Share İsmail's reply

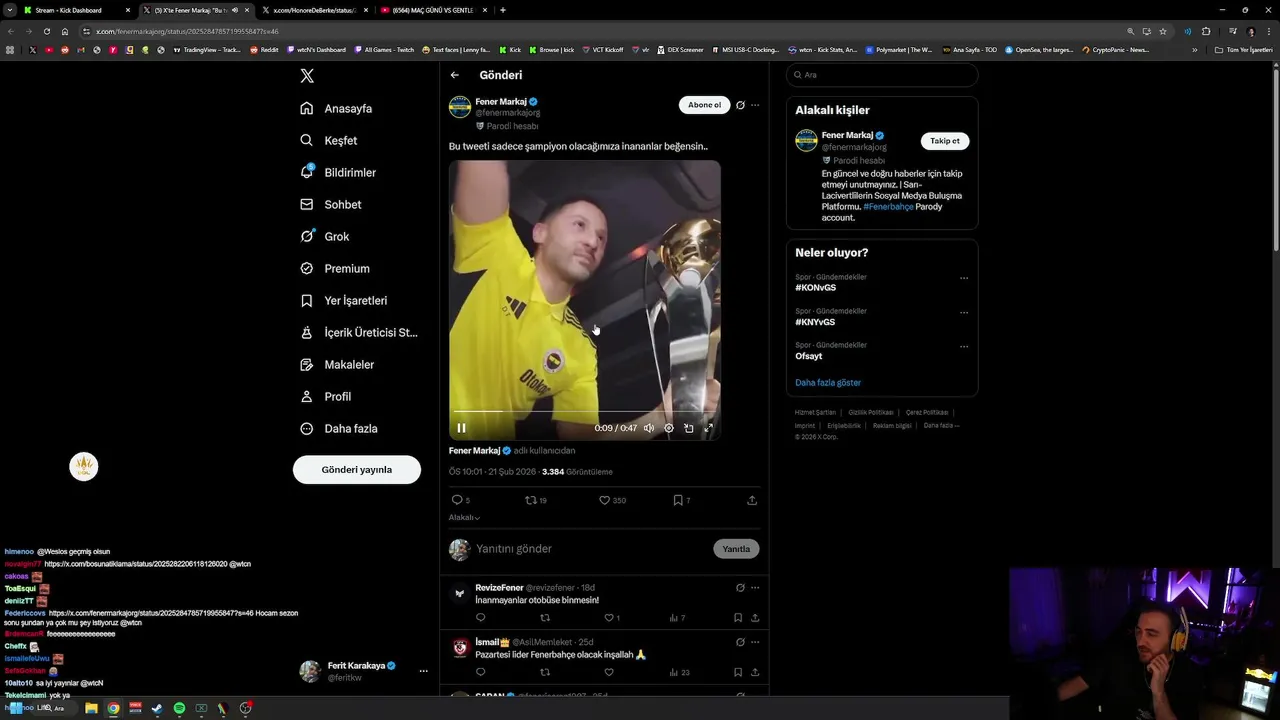point(755,672)
